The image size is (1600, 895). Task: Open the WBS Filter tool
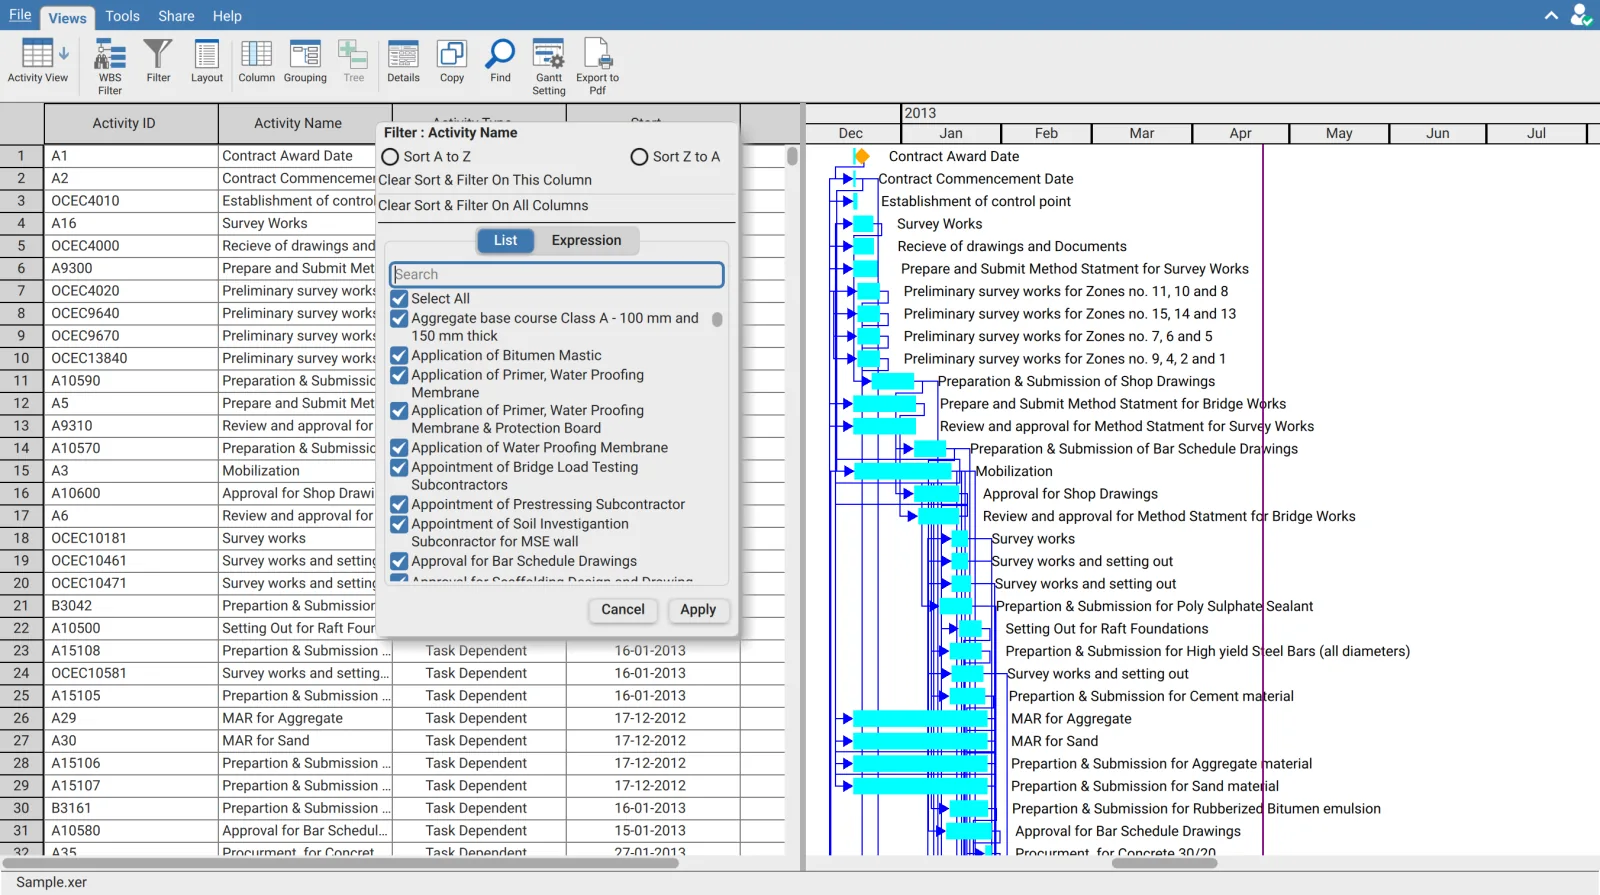click(x=110, y=66)
